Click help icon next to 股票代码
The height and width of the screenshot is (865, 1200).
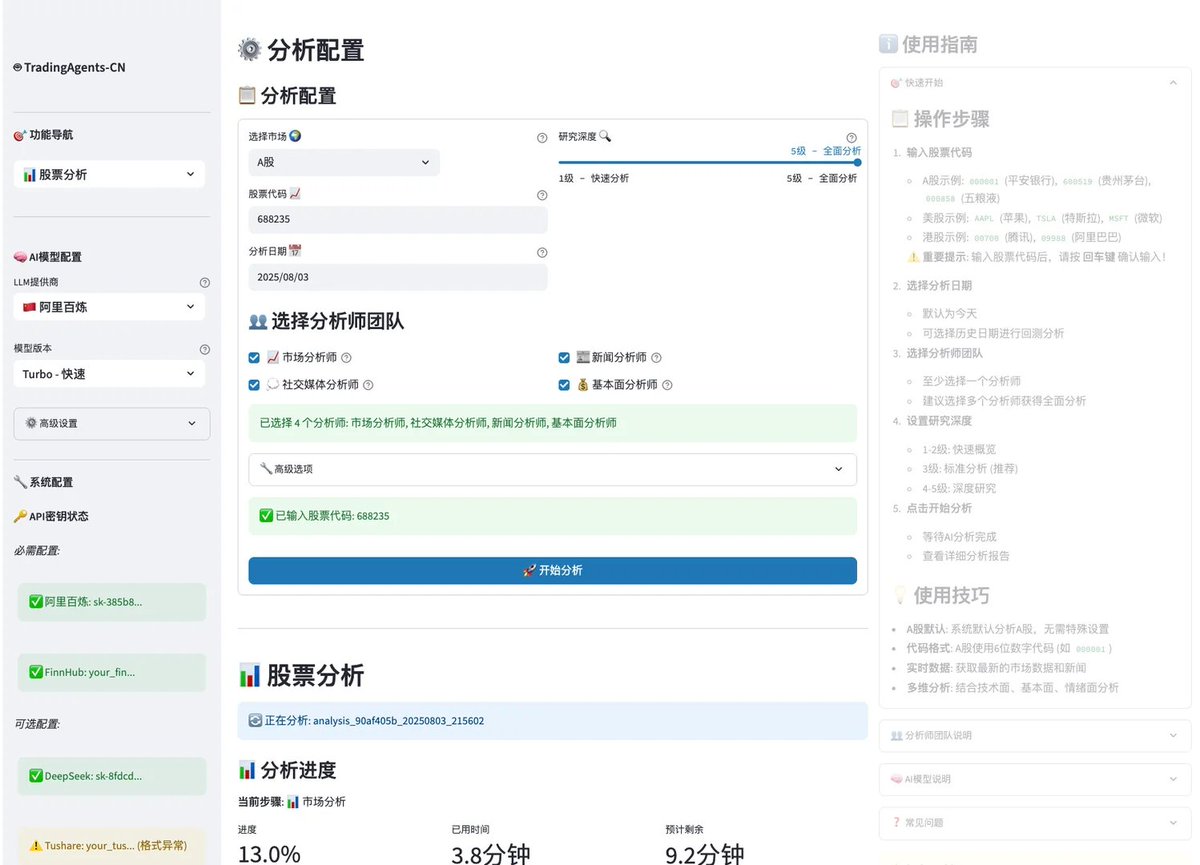[x=542, y=195]
